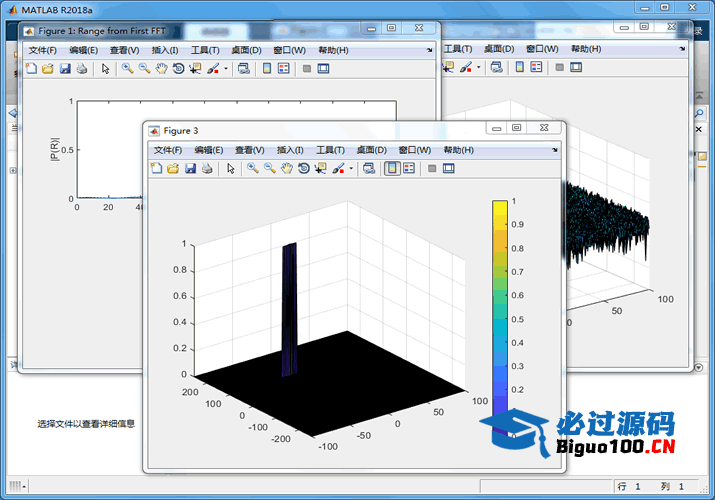Image resolution: width=715 pixels, height=500 pixels.
Task: Click New Figure icon in Figure 3 toolbar
Action: (x=156, y=169)
